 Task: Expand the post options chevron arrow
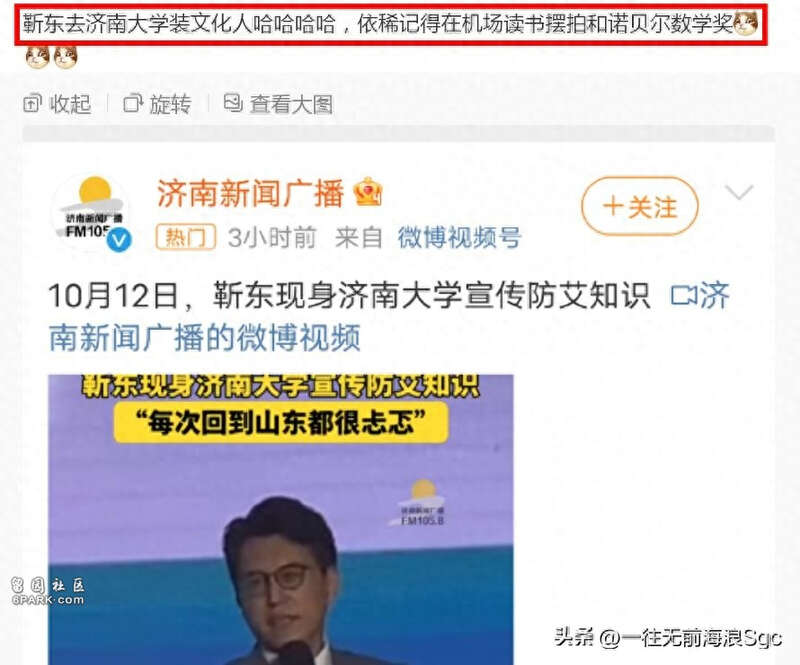739,192
